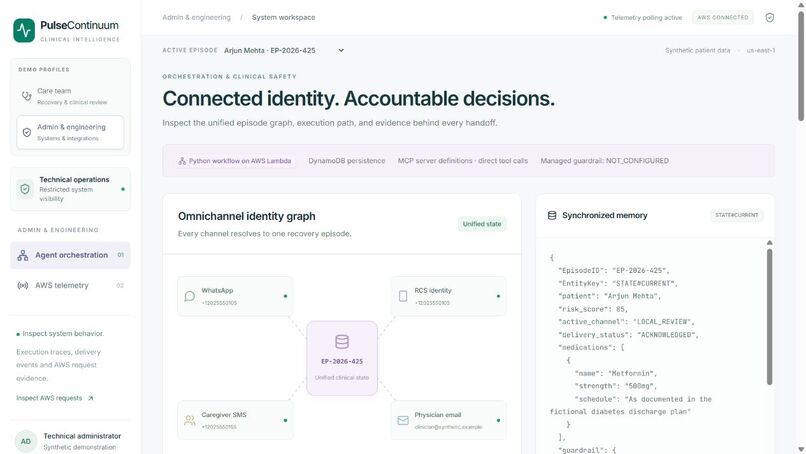Click the Admin & engineering breadcrumb

(196, 17)
